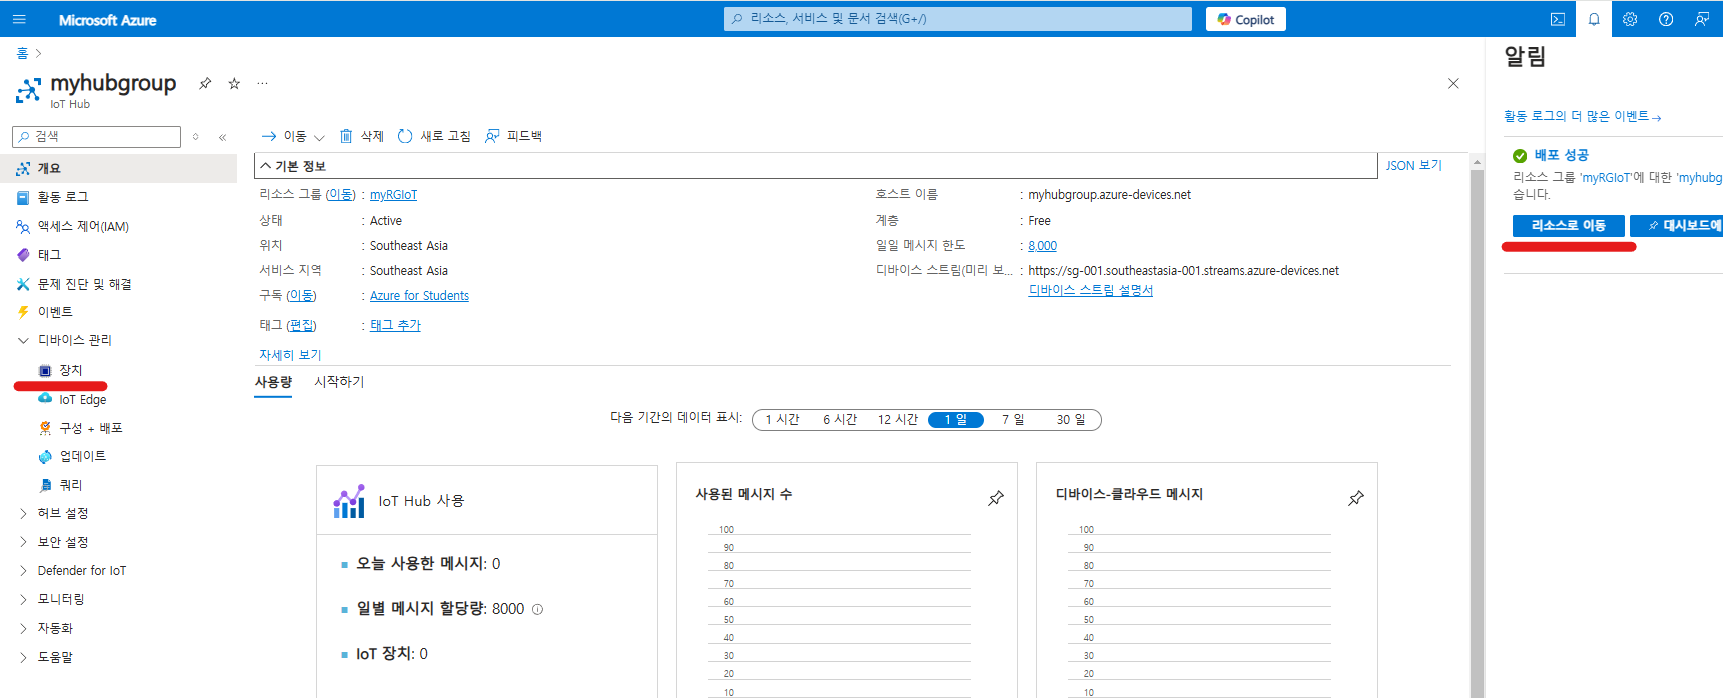Image resolution: width=1723 pixels, height=698 pixels.
Task: Click the sidebar menu search field
Action: coord(97,137)
